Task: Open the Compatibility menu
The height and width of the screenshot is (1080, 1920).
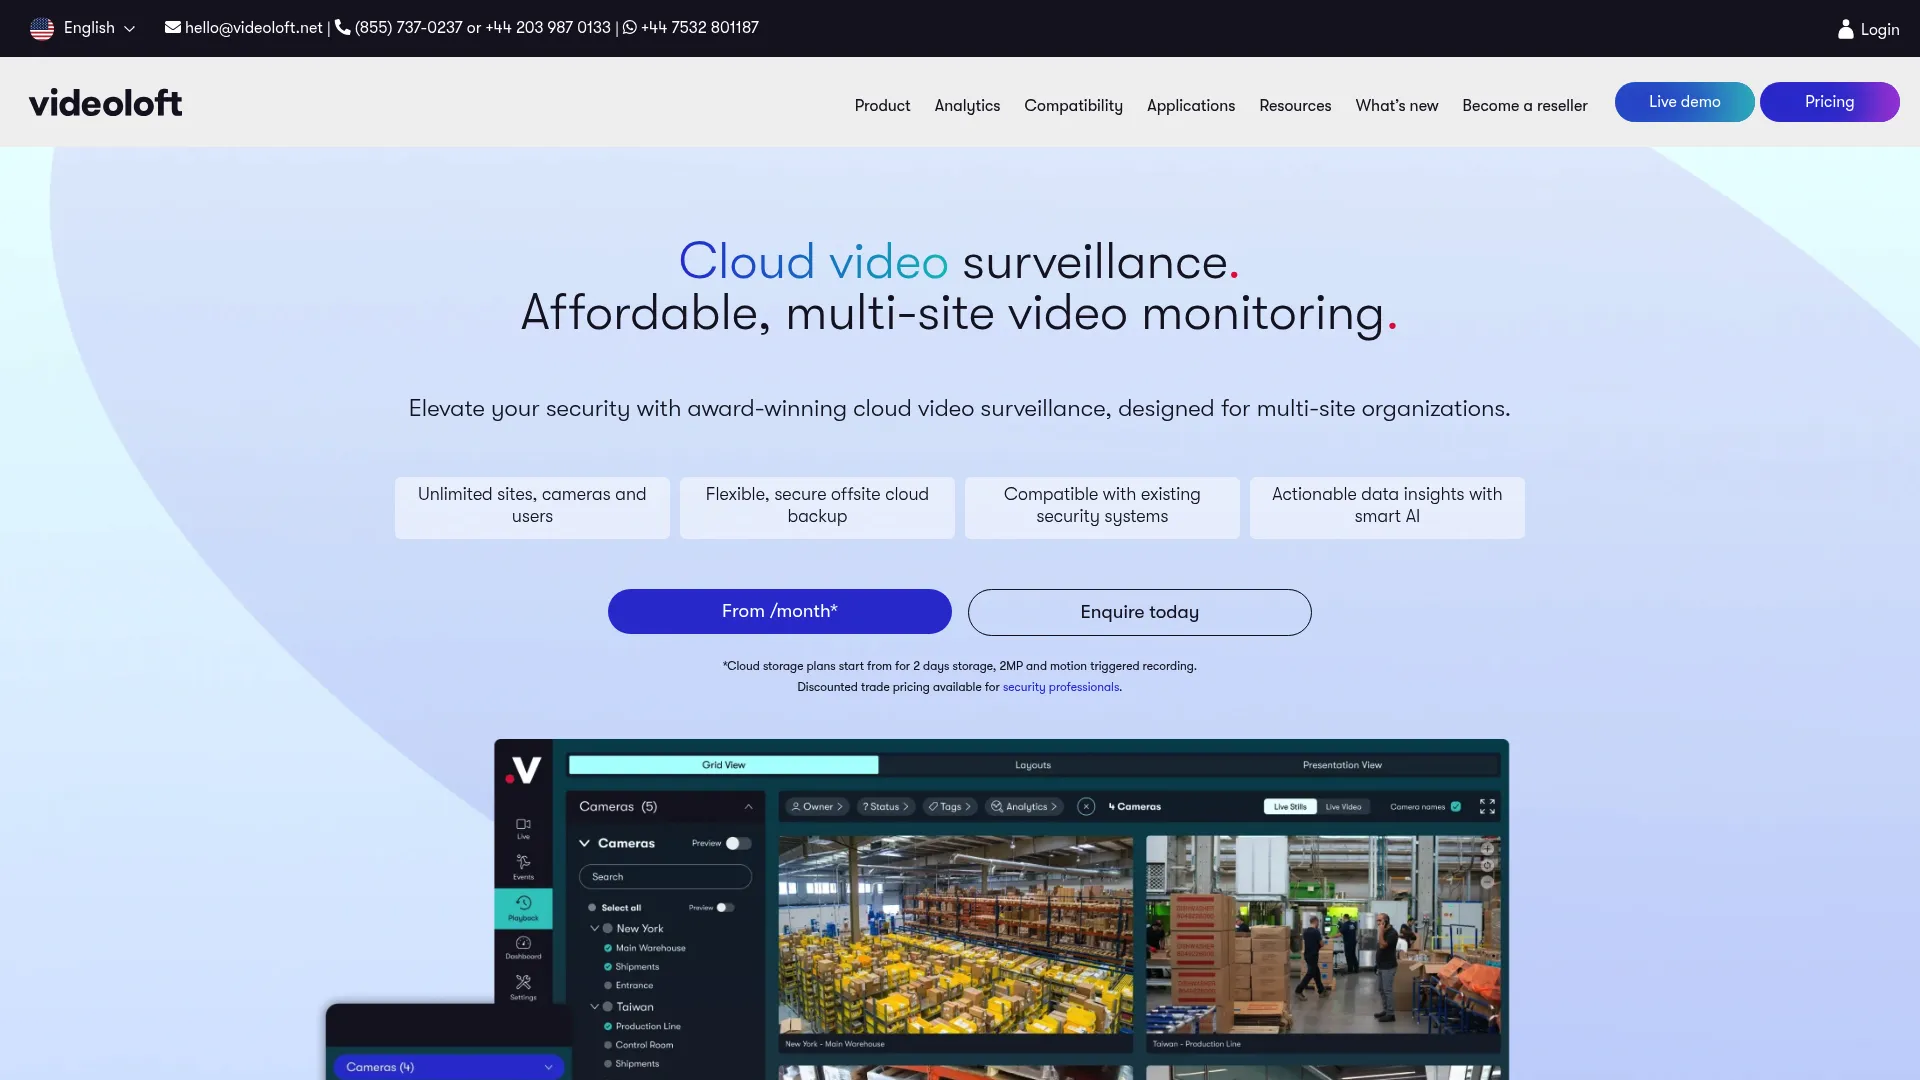Action: 1073,106
